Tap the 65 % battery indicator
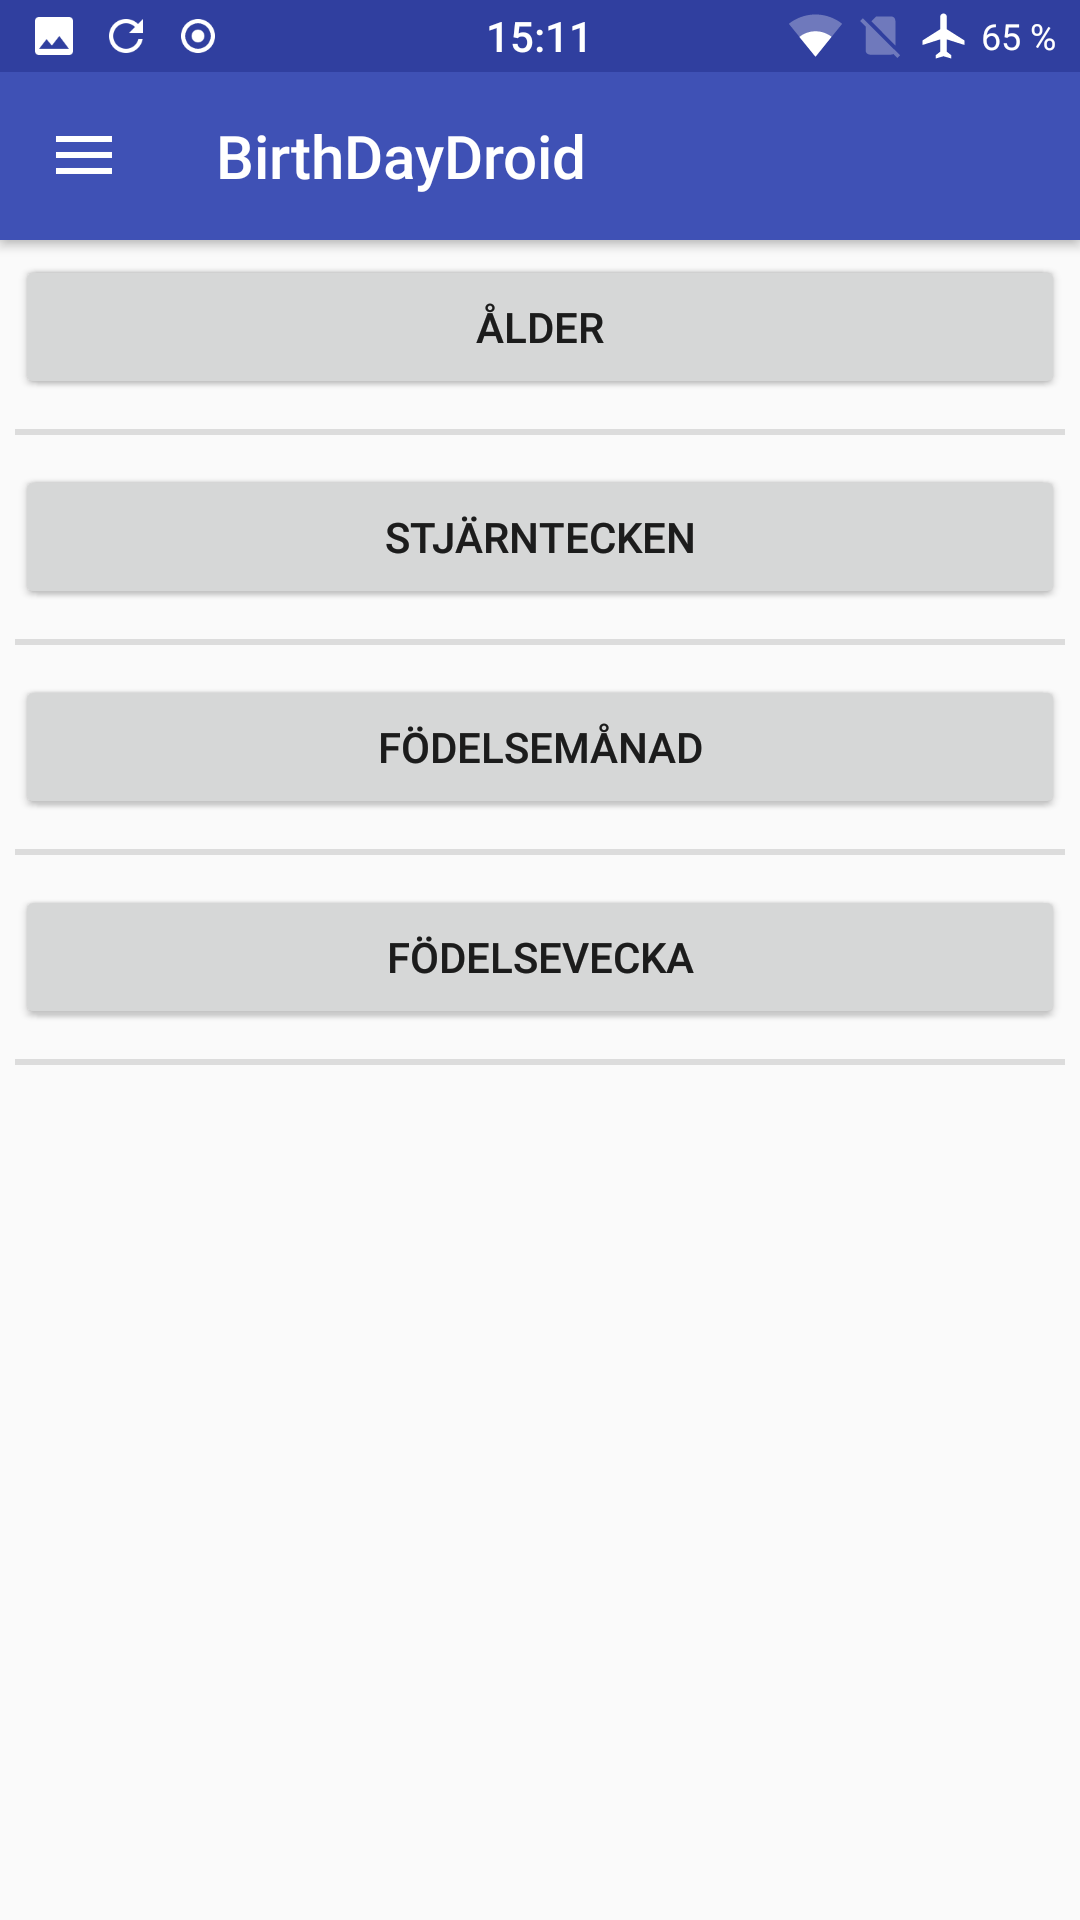Viewport: 1080px width, 1920px height. point(1018,38)
